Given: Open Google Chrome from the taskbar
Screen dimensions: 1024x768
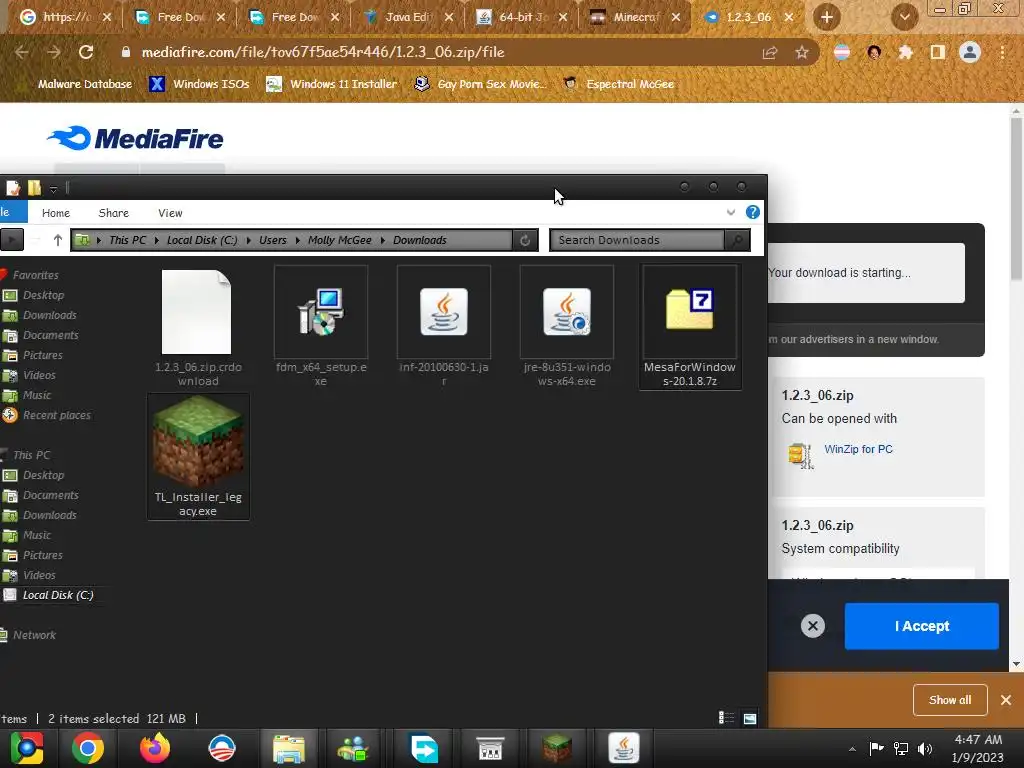Looking at the screenshot, I should point(88,748).
